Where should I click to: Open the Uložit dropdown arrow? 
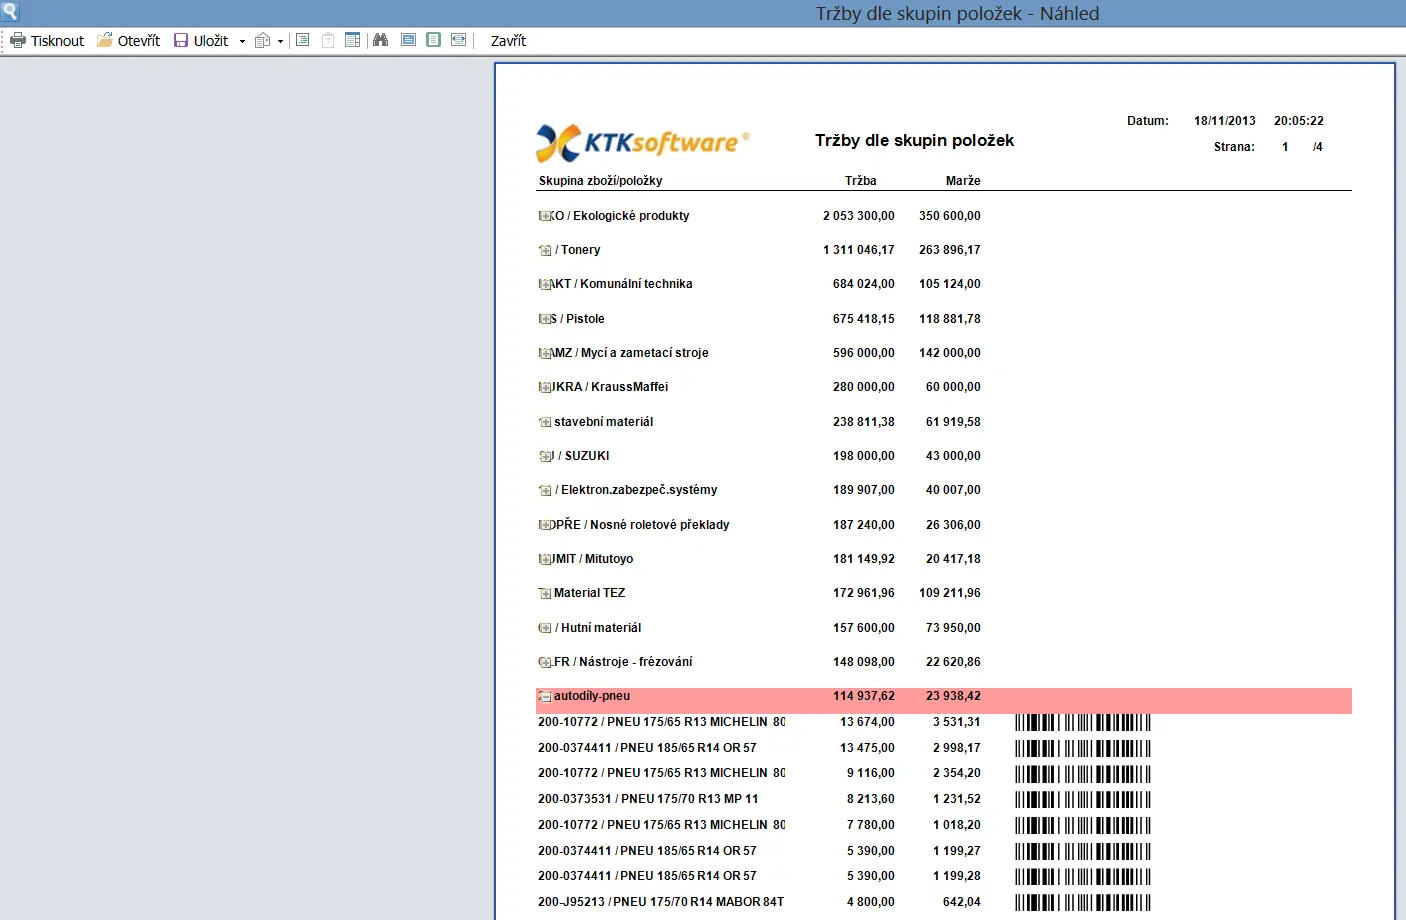(x=242, y=42)
